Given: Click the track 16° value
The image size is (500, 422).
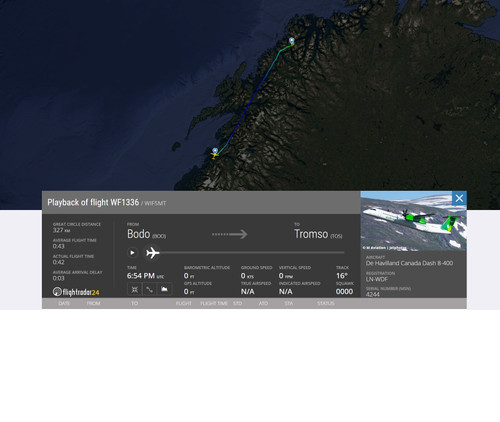Looking at the screenshot, I should tap(342, 276).
